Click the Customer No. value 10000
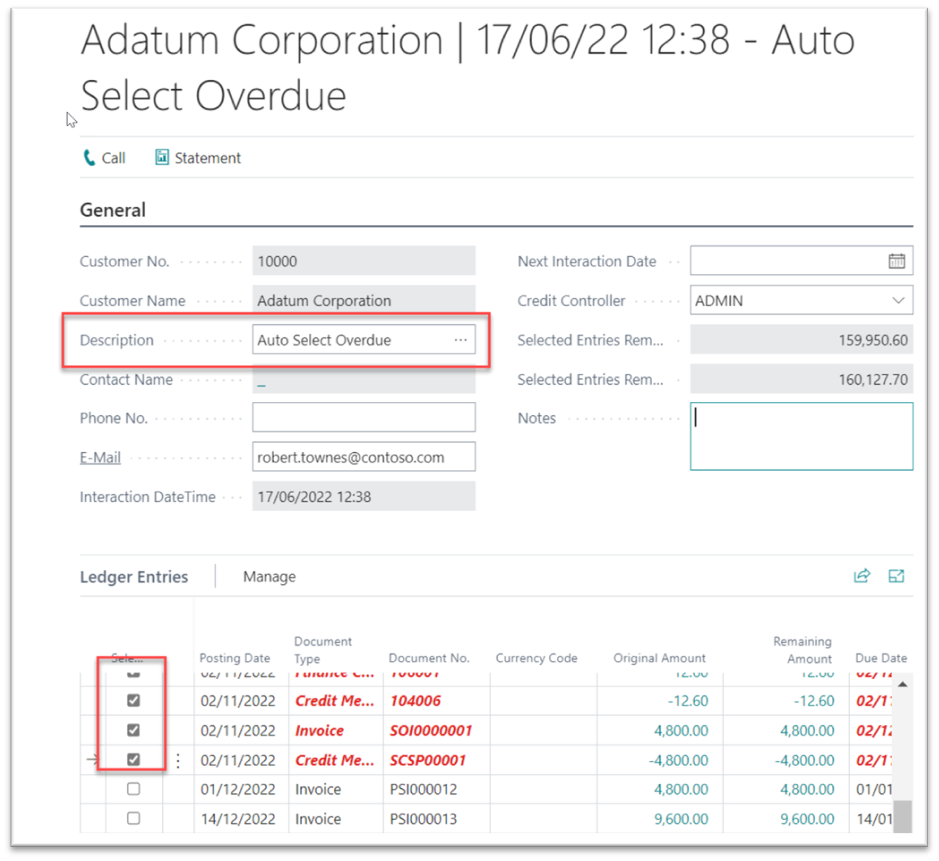Image resolution: width=939 pixels, height=861 pixels. click(x=364, y=261)
